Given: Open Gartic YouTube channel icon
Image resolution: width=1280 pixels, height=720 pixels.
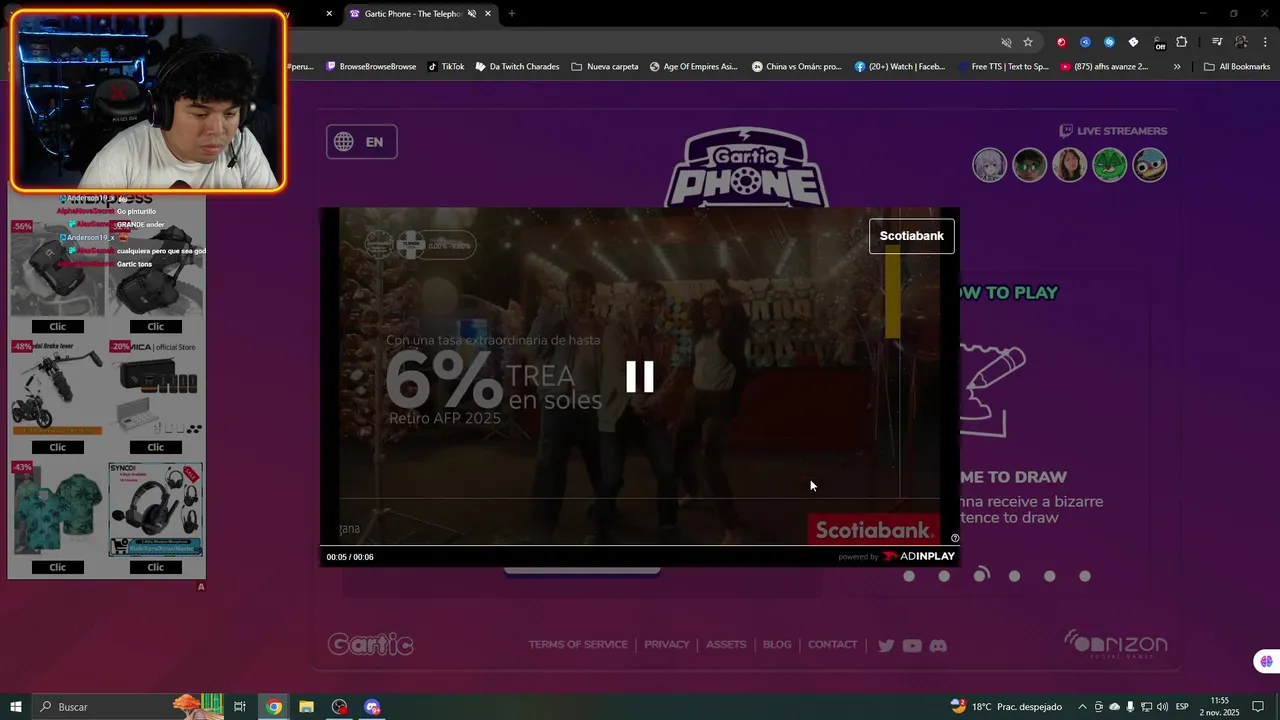Looking at the screenshot, I should click(x=912, y=646).
